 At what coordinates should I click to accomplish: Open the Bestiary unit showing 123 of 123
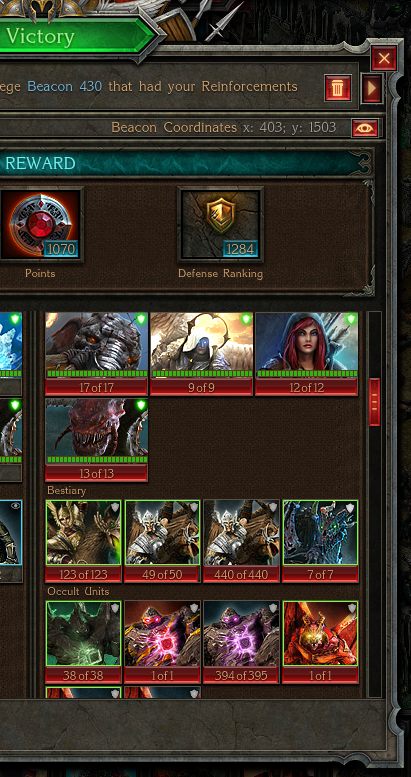(x=83, y=541)
